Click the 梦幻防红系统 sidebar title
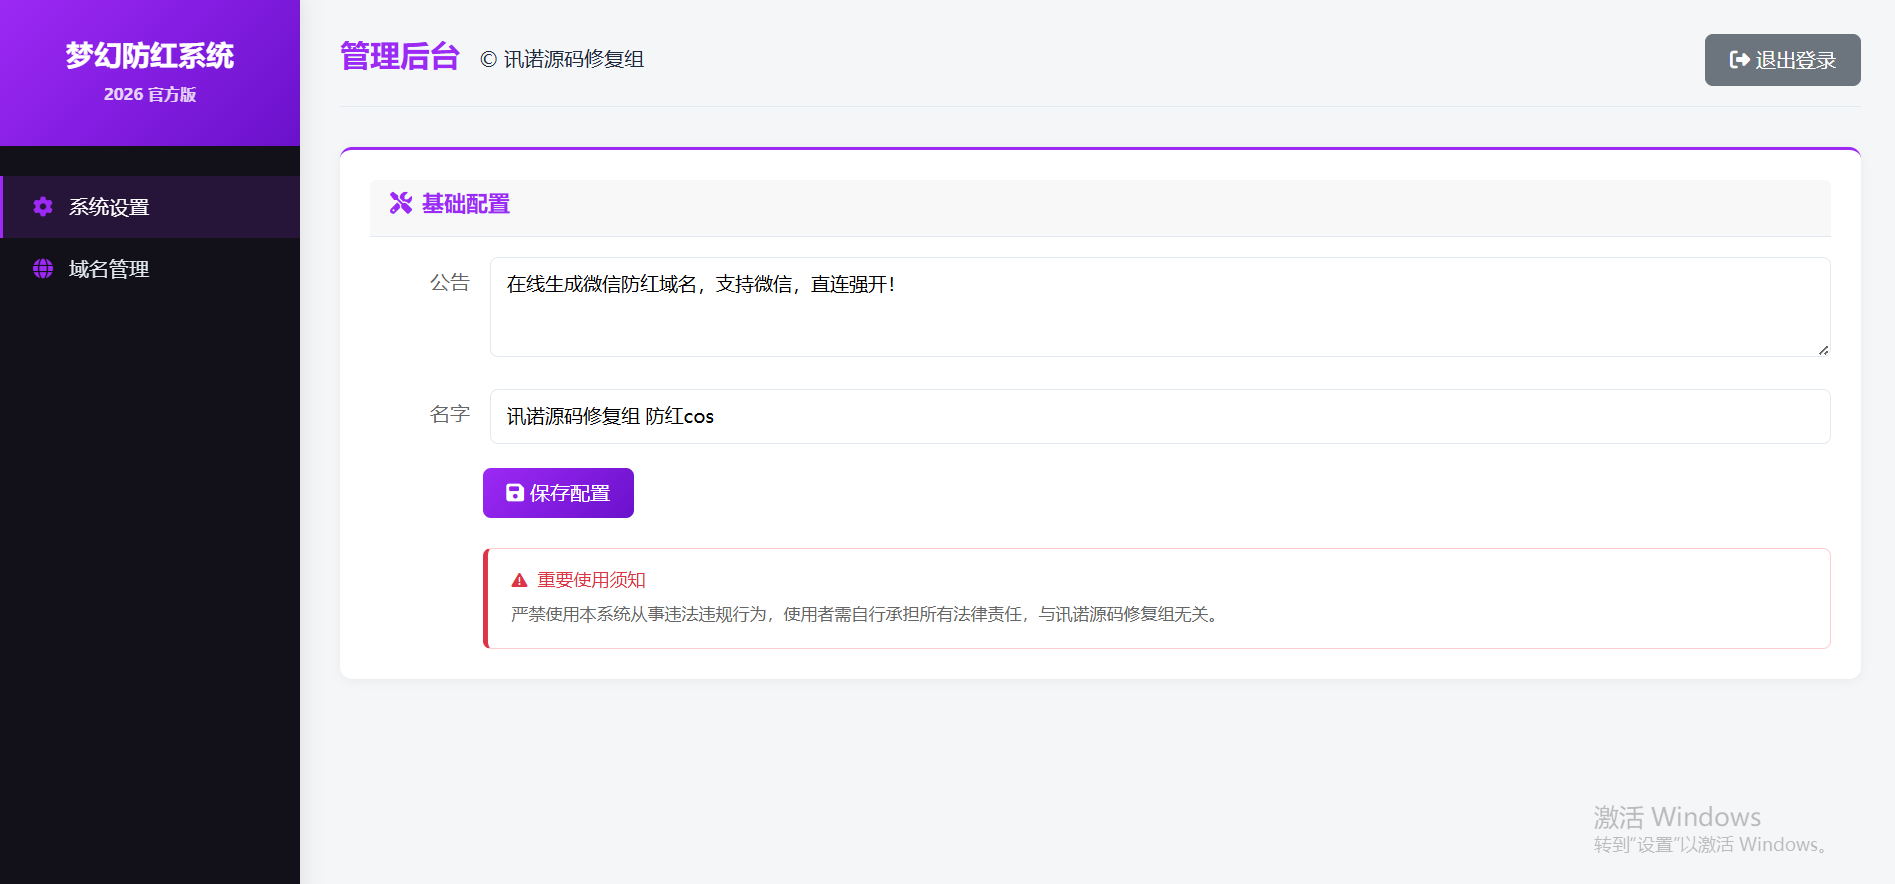 pos(150,56)
